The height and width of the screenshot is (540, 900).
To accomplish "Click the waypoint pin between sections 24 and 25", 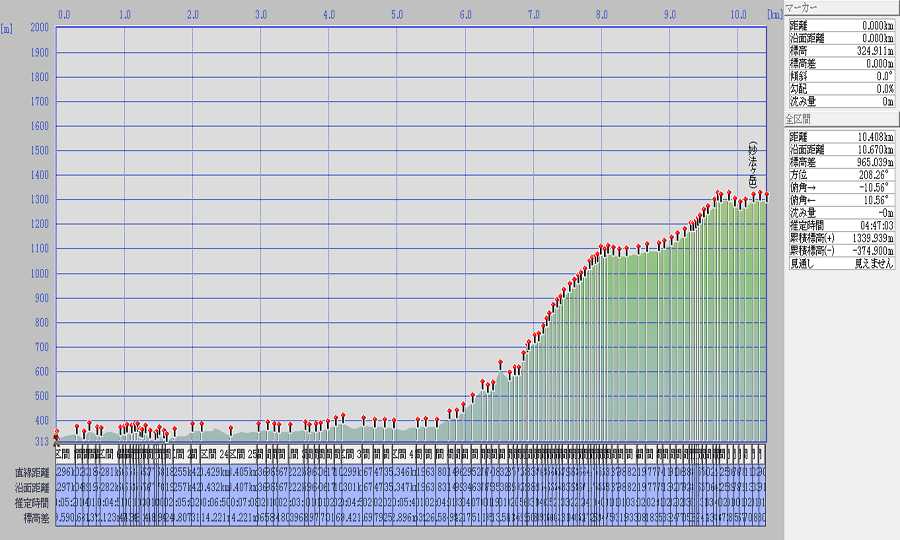I will pyautogui.click(x=231, y=430).
